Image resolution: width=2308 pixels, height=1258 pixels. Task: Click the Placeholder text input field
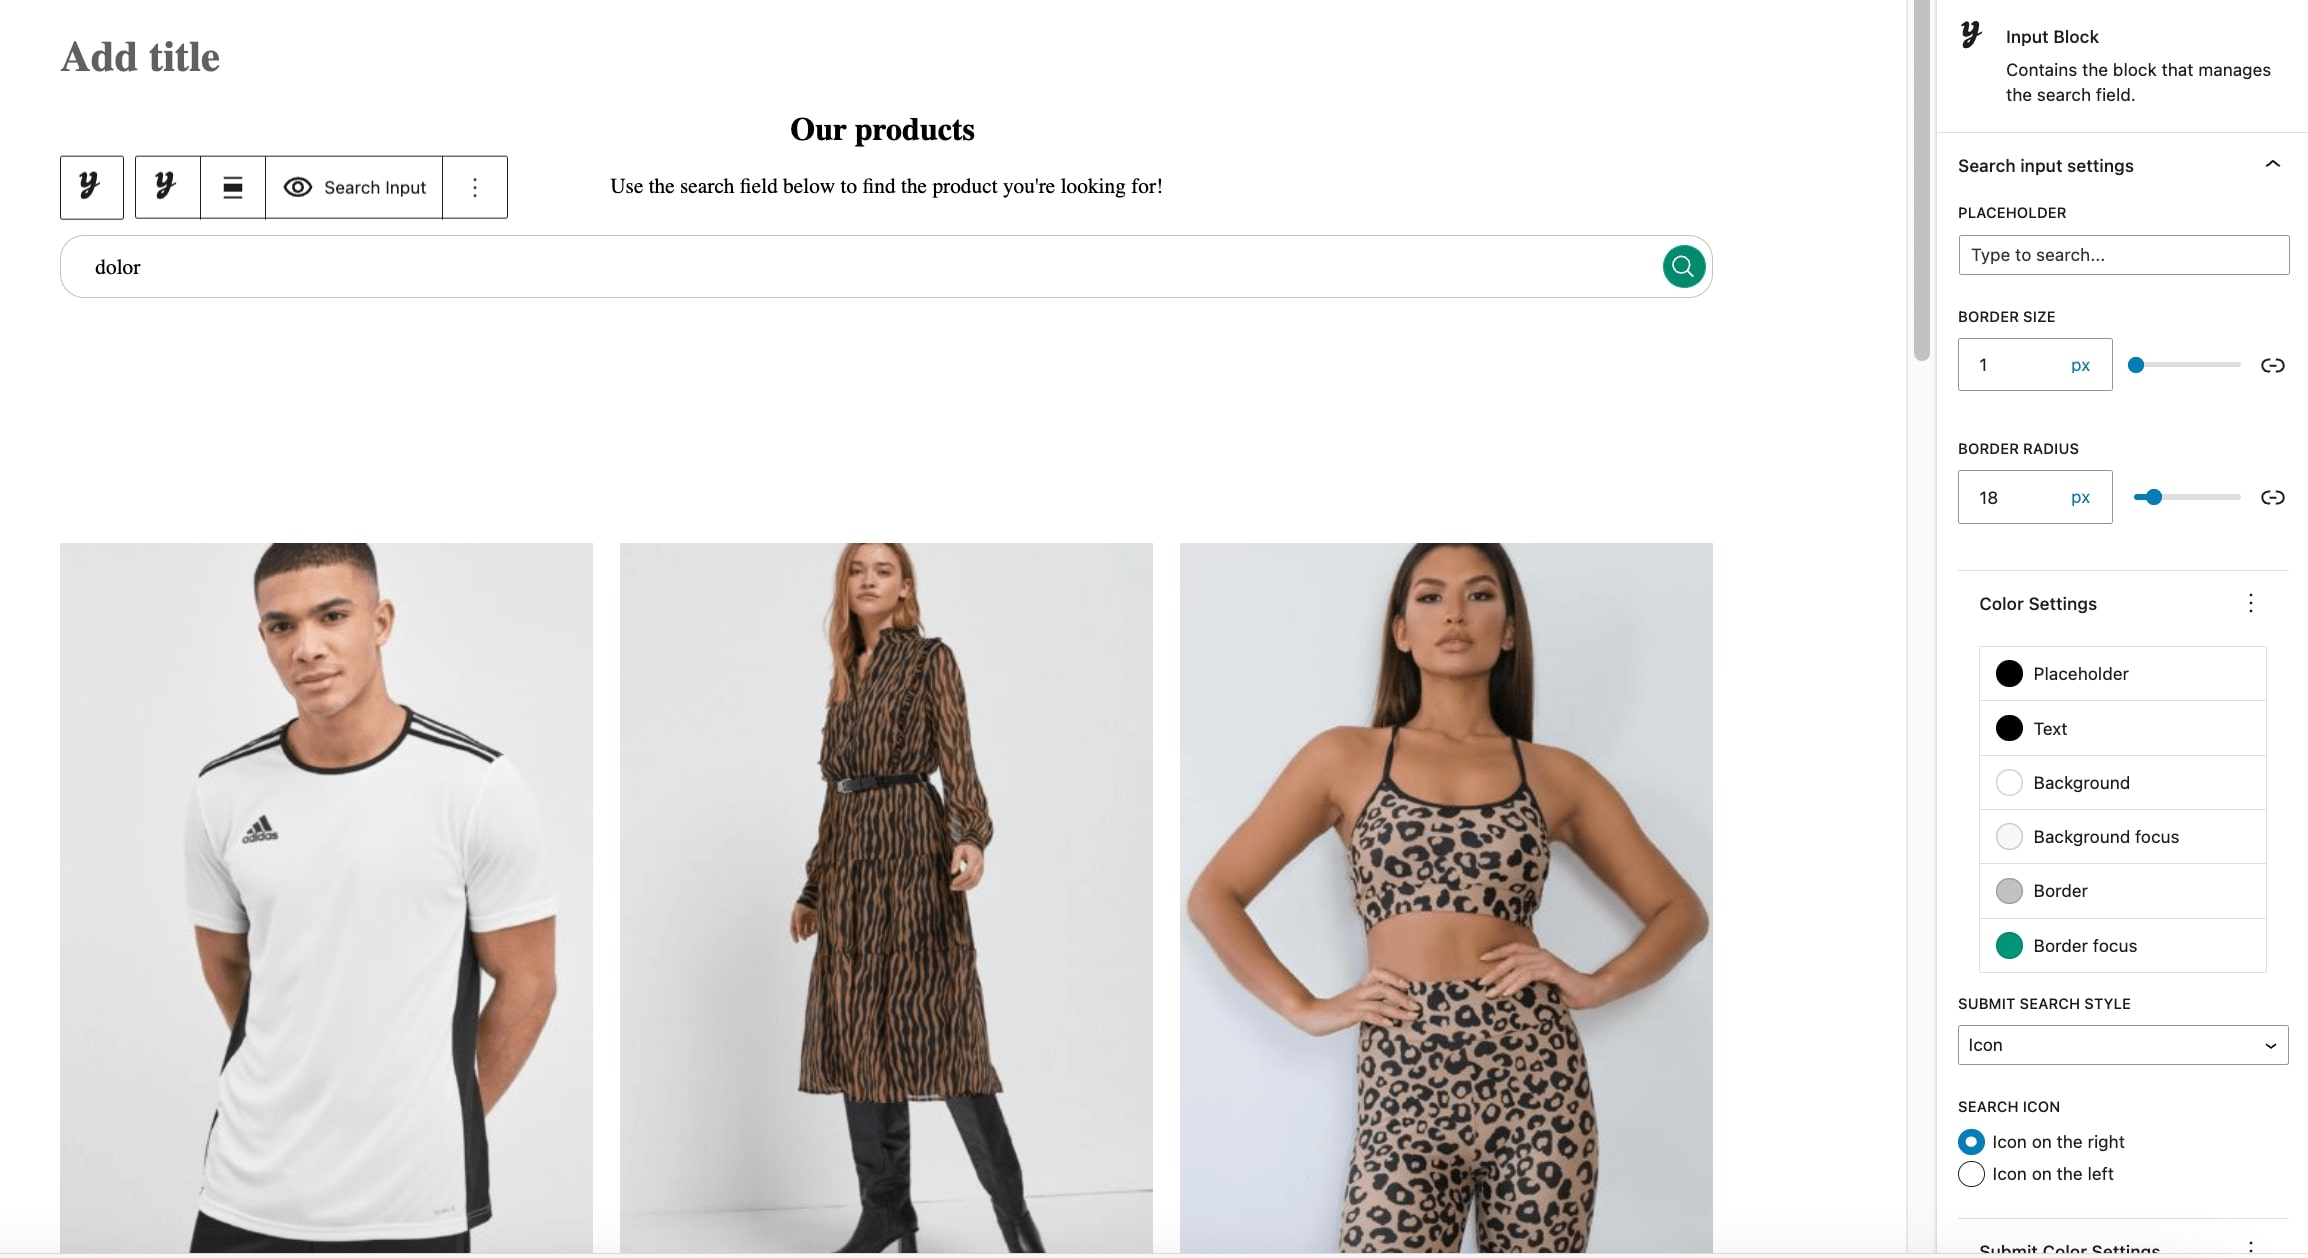click(x=2122, y=255)
